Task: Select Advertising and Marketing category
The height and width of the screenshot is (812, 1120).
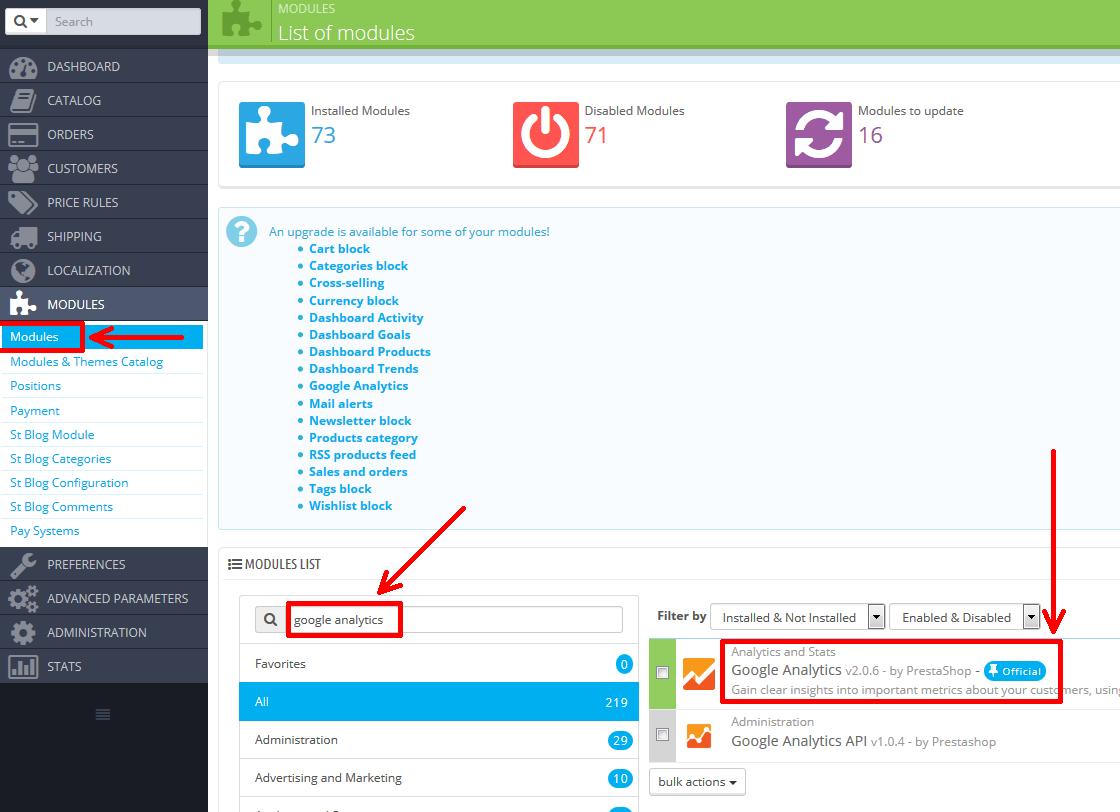Action: coord(439,778)
